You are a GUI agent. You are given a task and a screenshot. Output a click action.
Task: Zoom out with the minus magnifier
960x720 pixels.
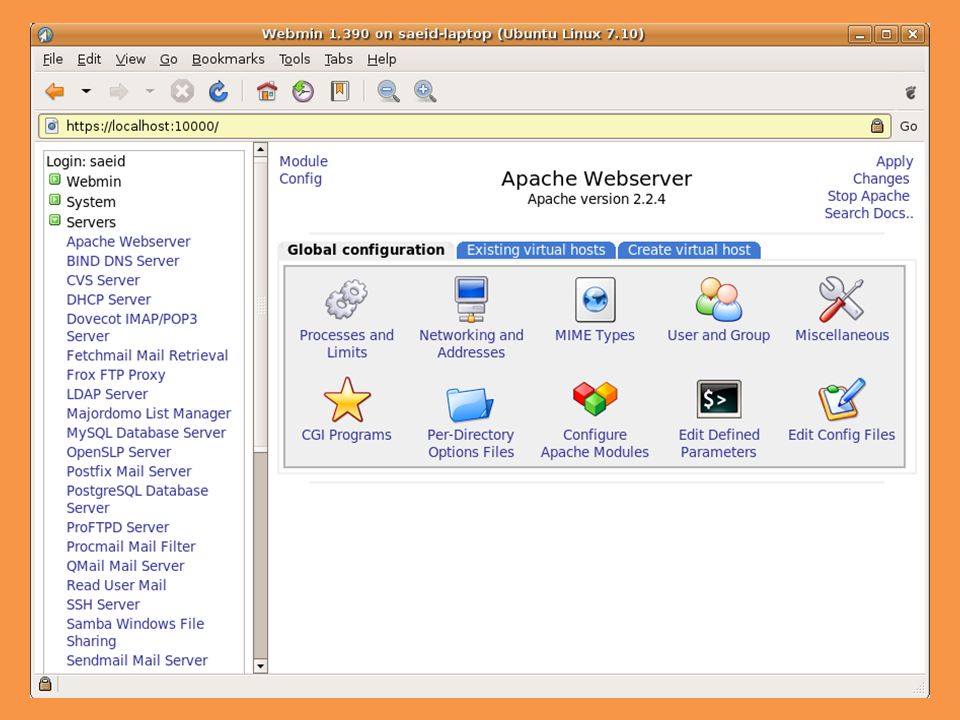pyautogui.click(x=388, y=92)
